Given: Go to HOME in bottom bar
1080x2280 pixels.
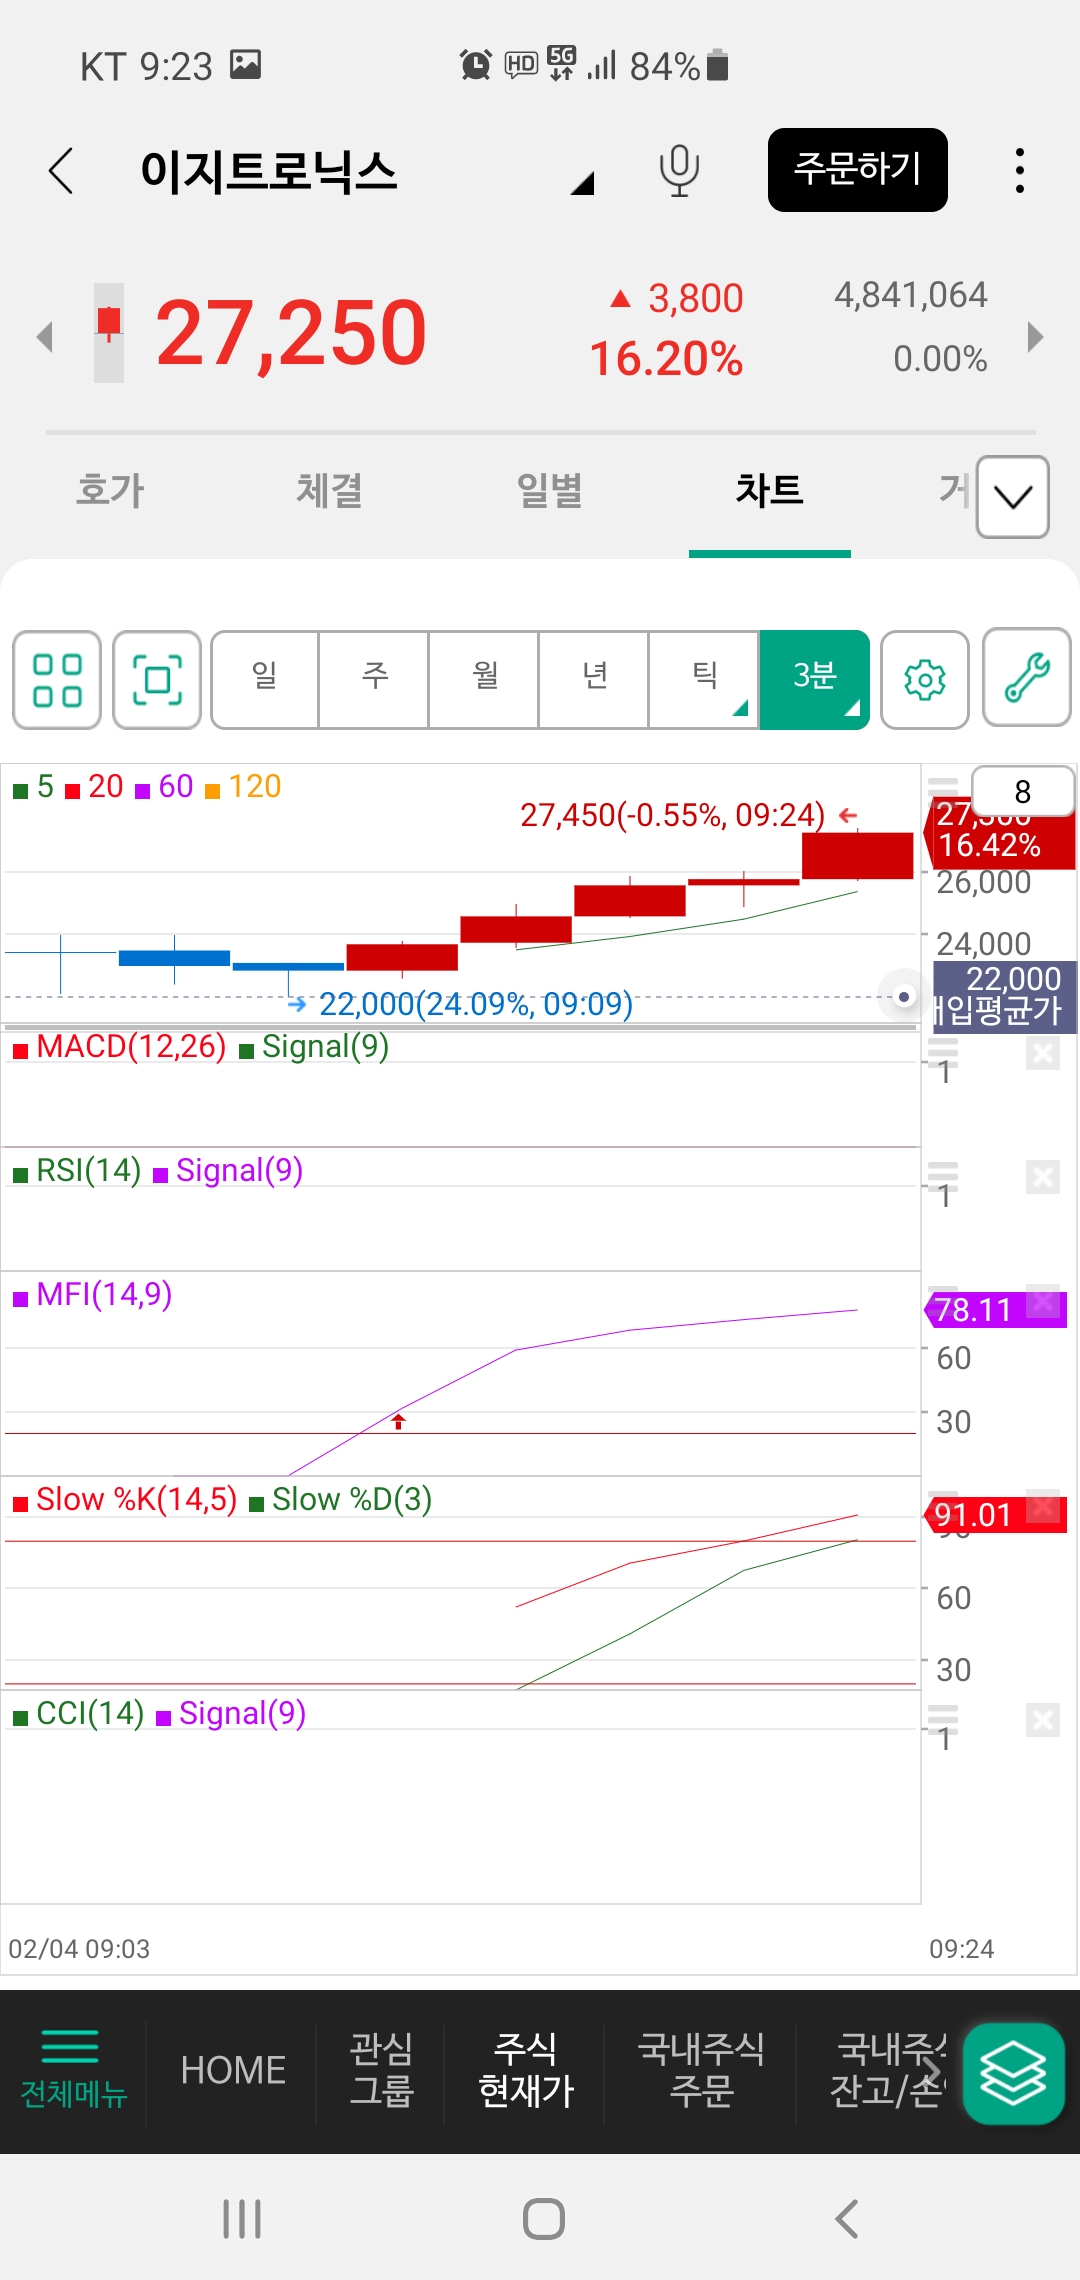Looking at the screenshot, I should click(x=233, y=2070).
